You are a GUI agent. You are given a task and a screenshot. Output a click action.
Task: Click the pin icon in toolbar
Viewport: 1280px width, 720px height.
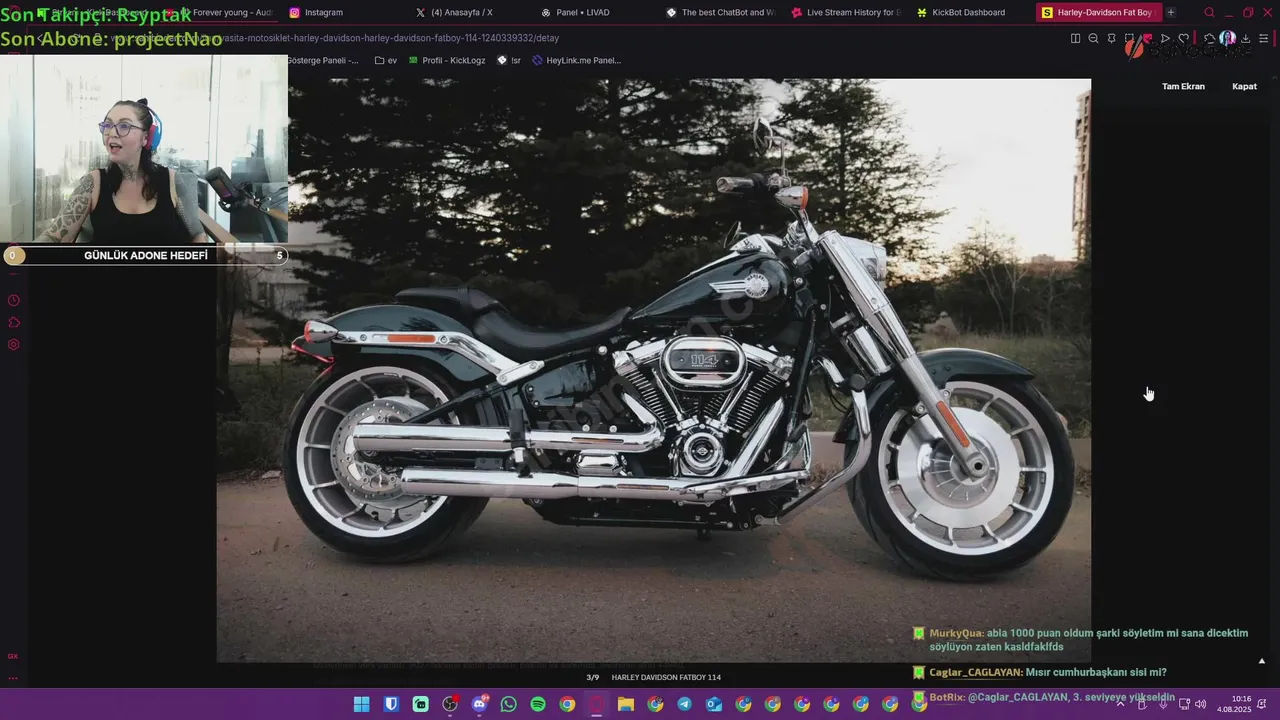[1111, 38]
